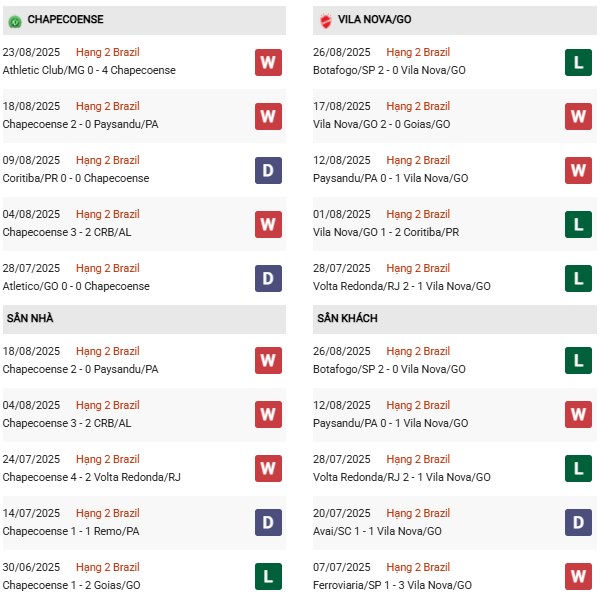Click the Paysandu/PA 0 - 1 Vila Nova/GO result under Sân Khách
Viewport: 600px width, 600px height.
click(390, 423)
